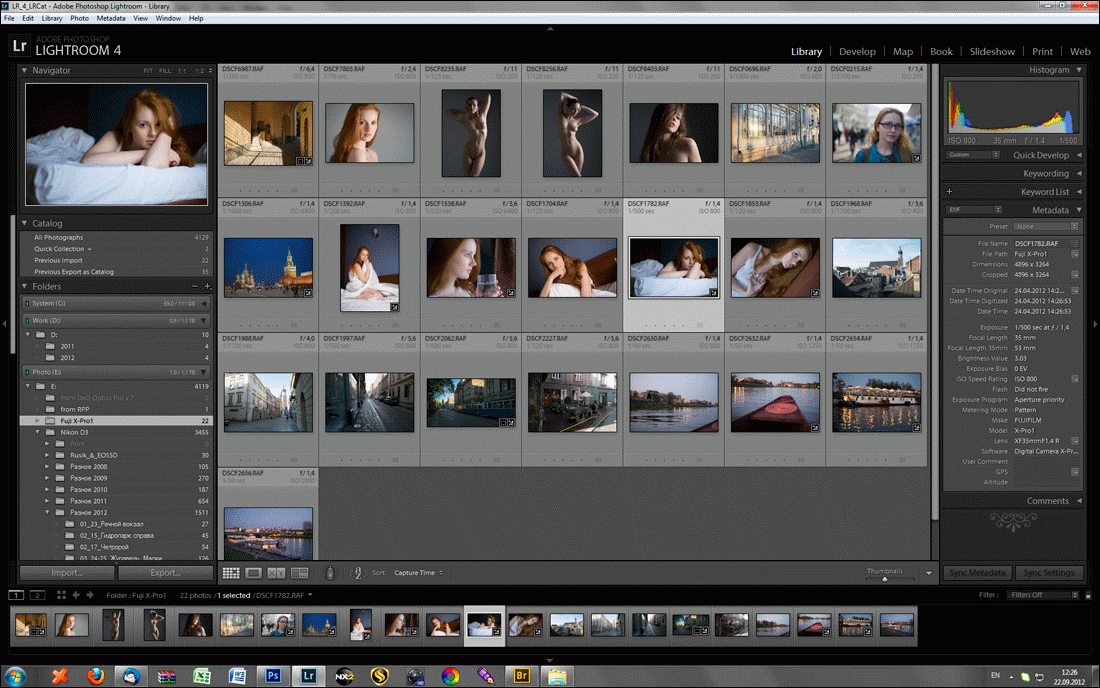Reverse sort direction with a-z icon
Image resolution: width=1100 pixels, height=688 pixels.
pyautogui.click(x=357, y=573)
